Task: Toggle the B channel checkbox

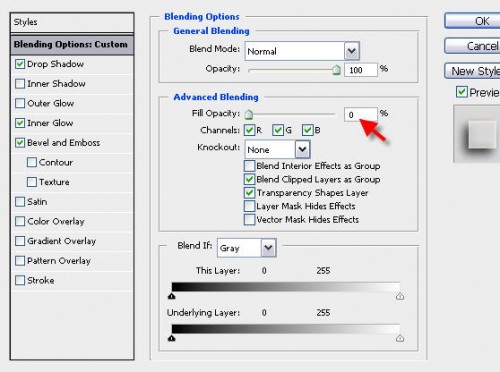Action: click(307, 130)
